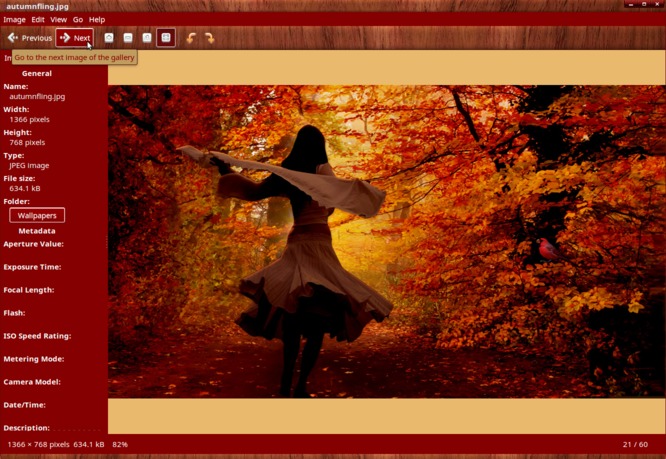This screenshot has width=666, height=459.
Task: Go to the Previous image
Action: tap(30, 38)
